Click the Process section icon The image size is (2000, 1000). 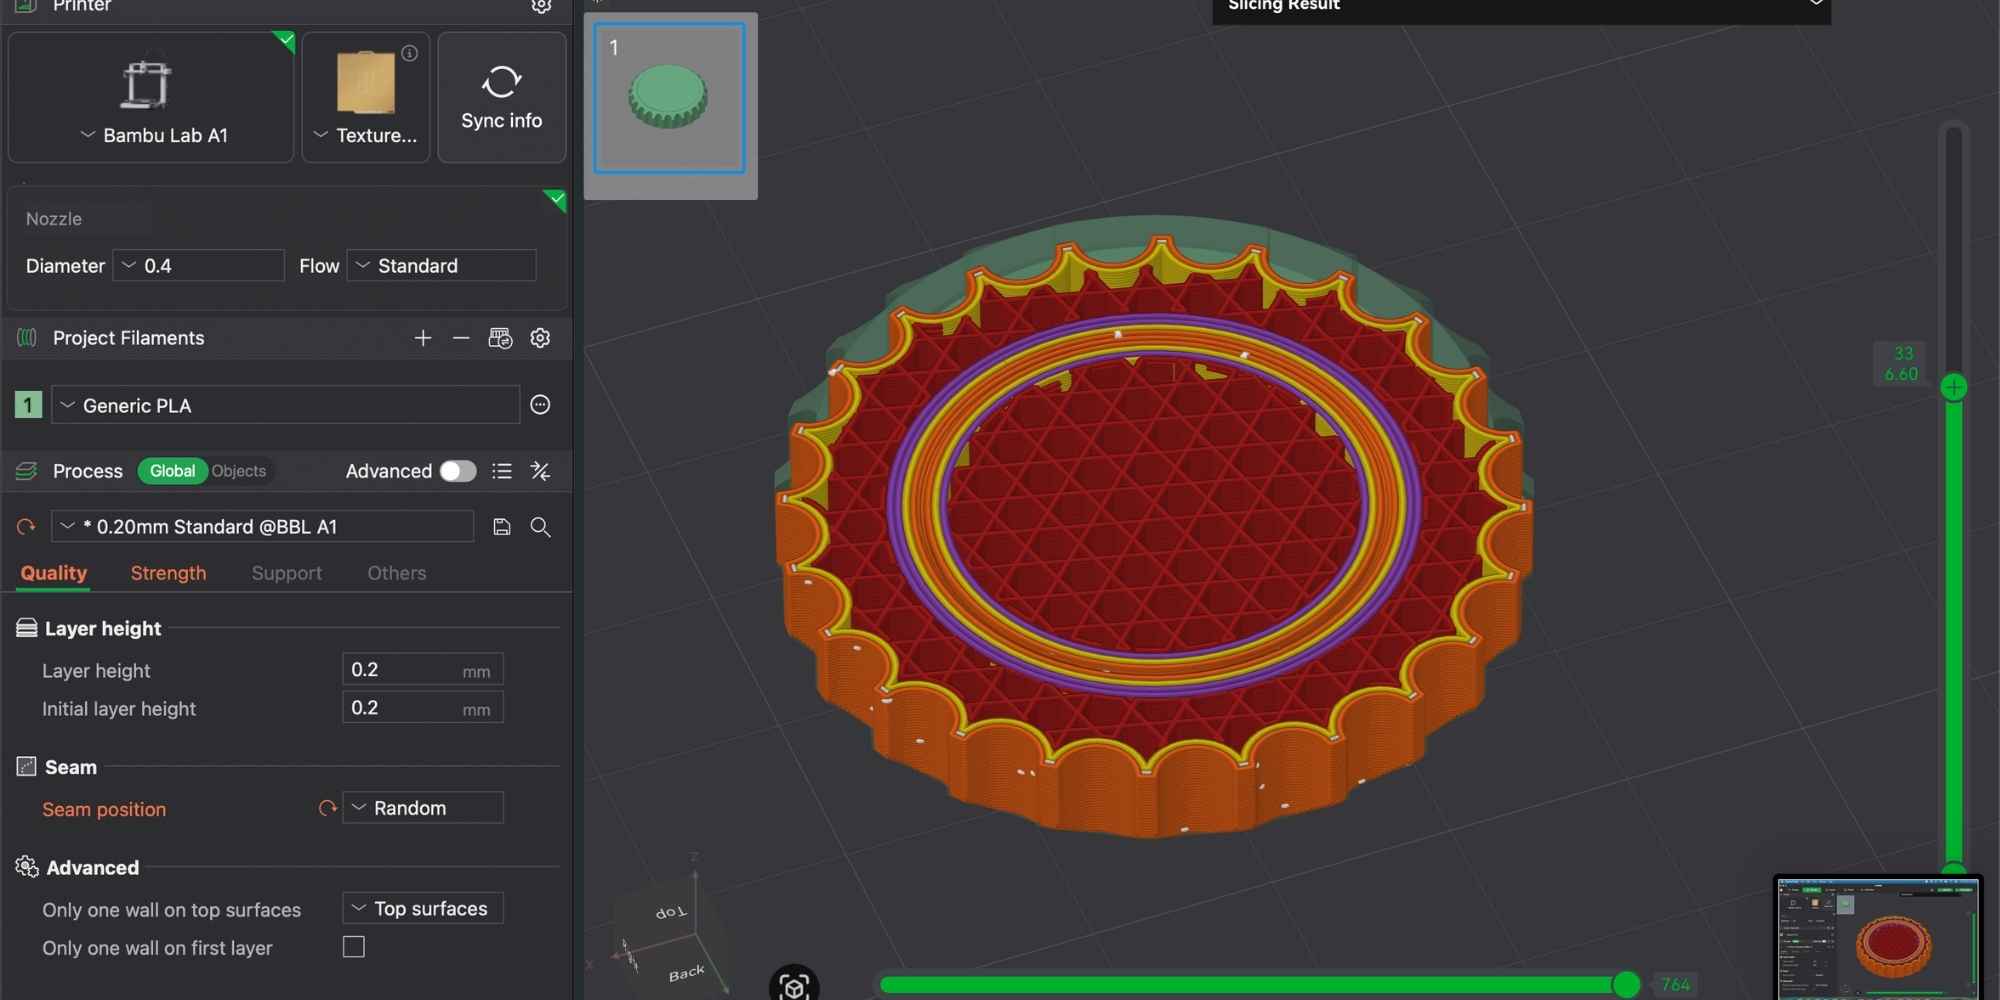(x=27, y=471)
